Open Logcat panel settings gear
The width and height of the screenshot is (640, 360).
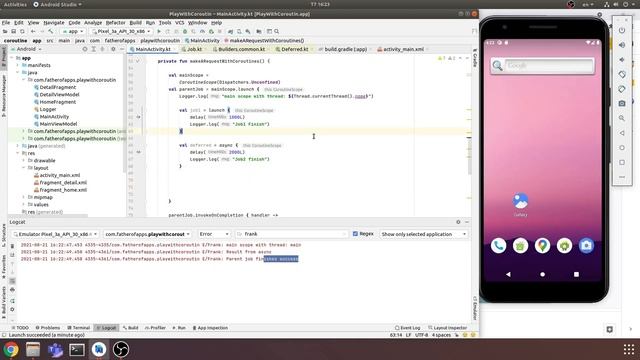point(458,222)
